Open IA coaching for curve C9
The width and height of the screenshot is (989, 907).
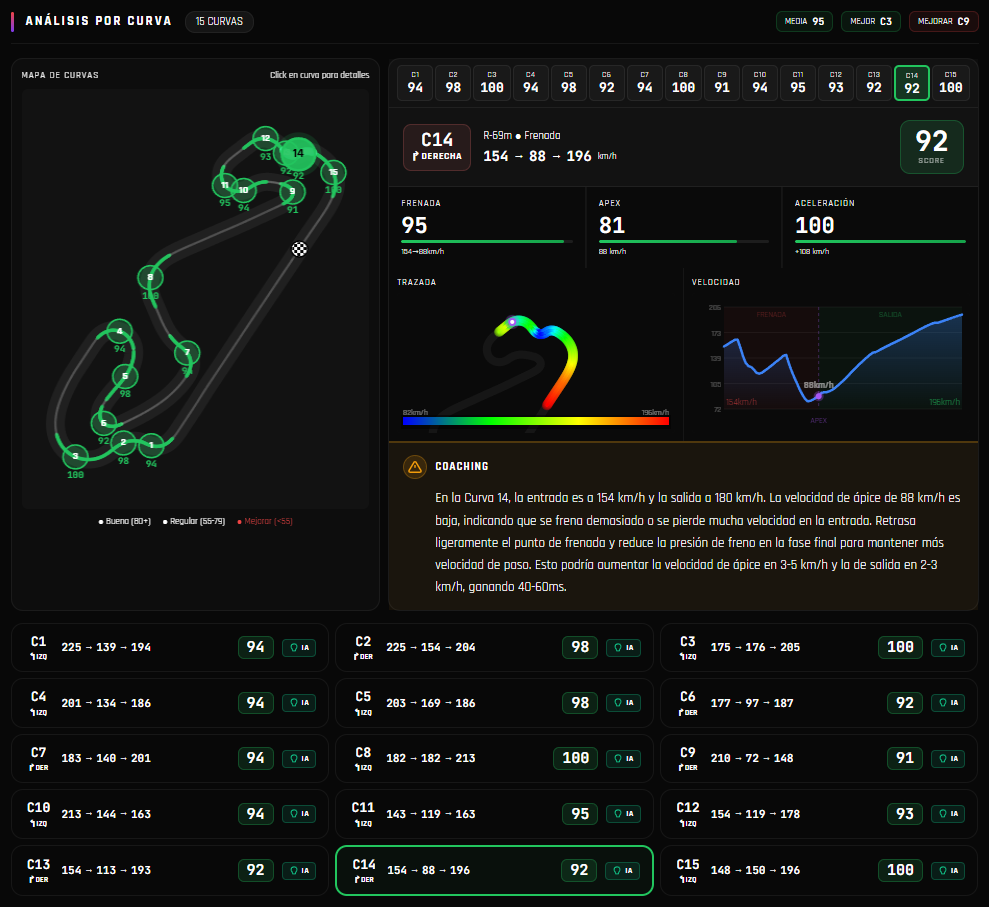pos(948,759)
